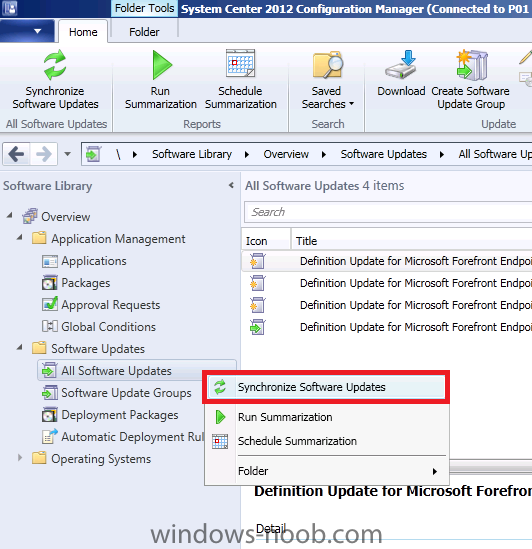Switch to the Folder ribbon tab

(144, 32)
